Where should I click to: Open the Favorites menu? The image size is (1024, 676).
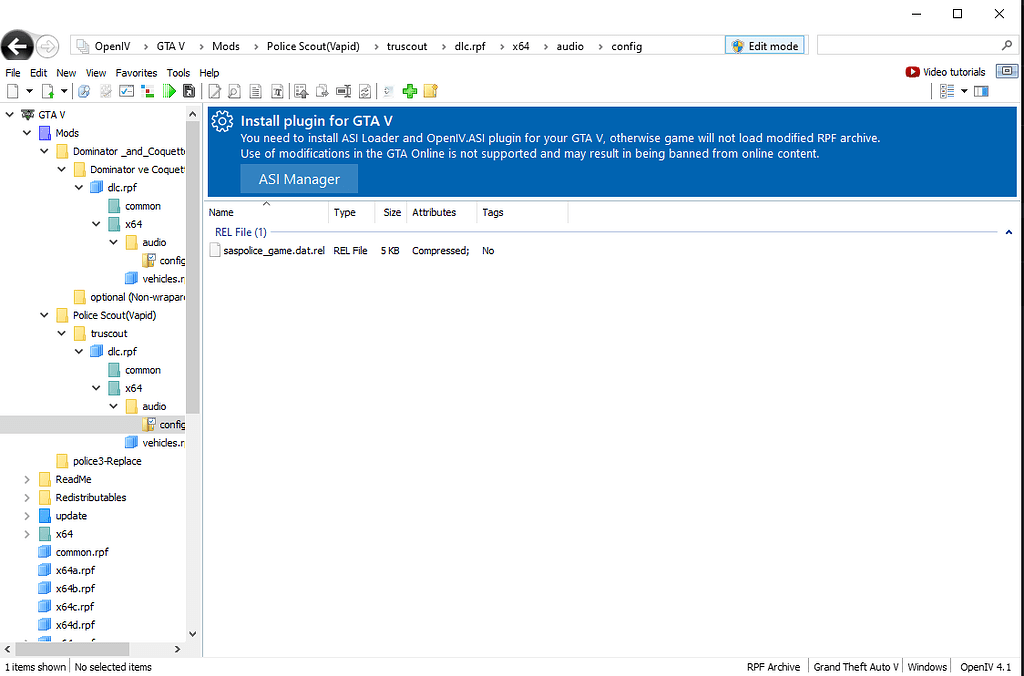(x=136, y=73)
